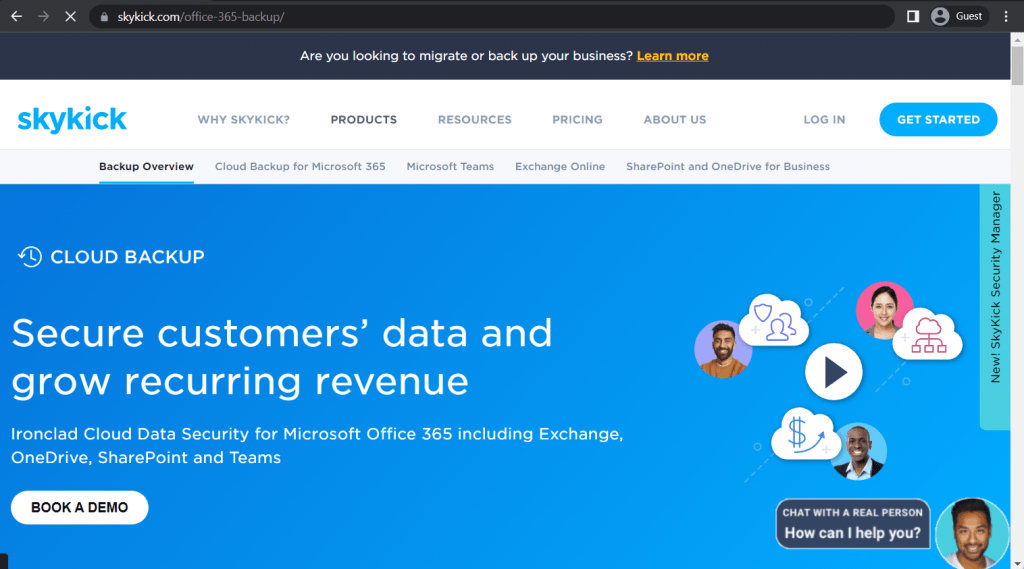
Task: Open SharePoint and OneDrive for Business tab
Action: (x=728, y=167)
